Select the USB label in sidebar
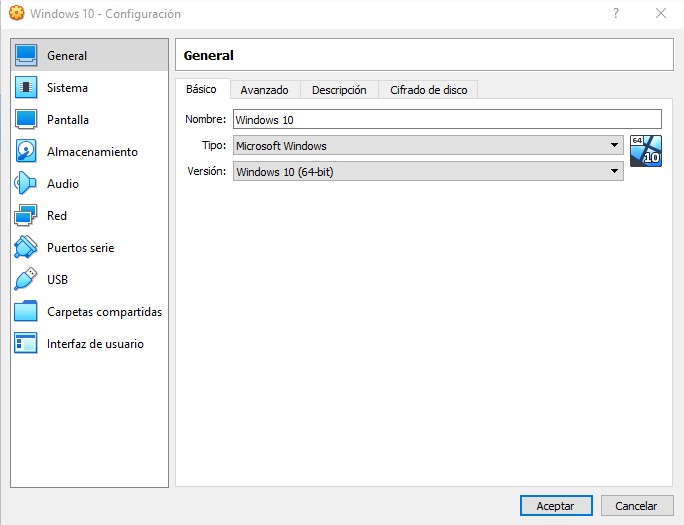The height and width of the screenshot is (525, 684). 58,280
